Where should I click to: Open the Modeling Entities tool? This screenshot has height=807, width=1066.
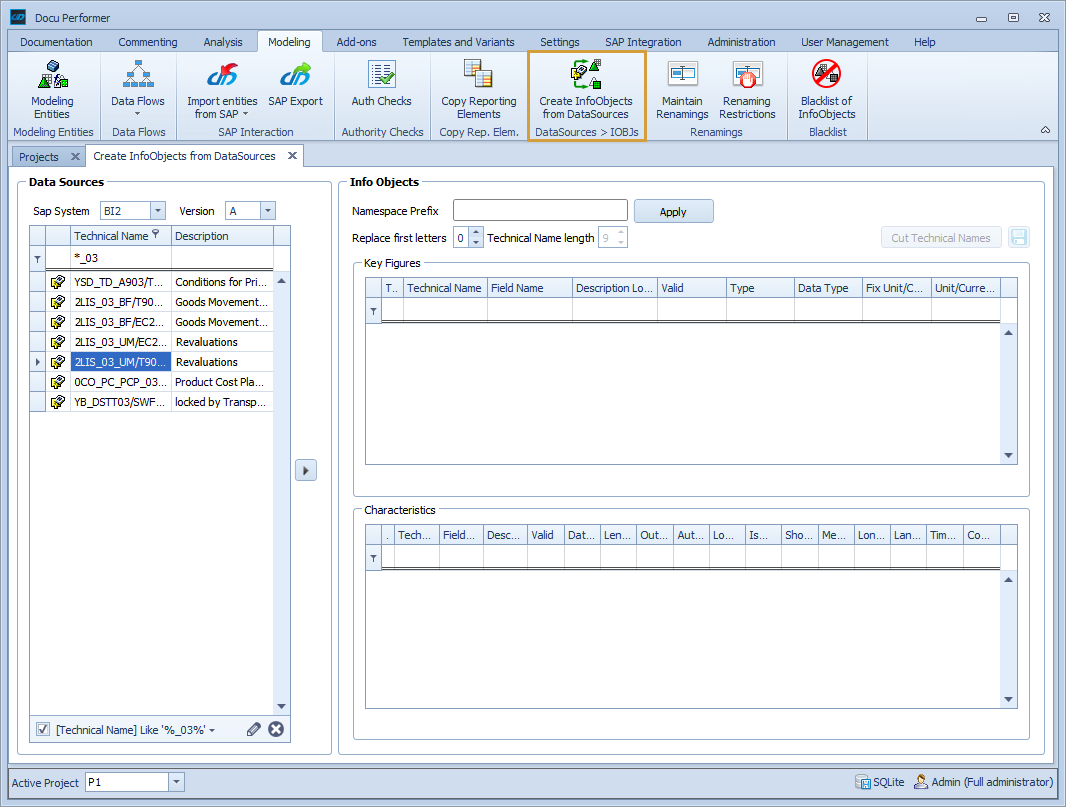tap(52, 88)
